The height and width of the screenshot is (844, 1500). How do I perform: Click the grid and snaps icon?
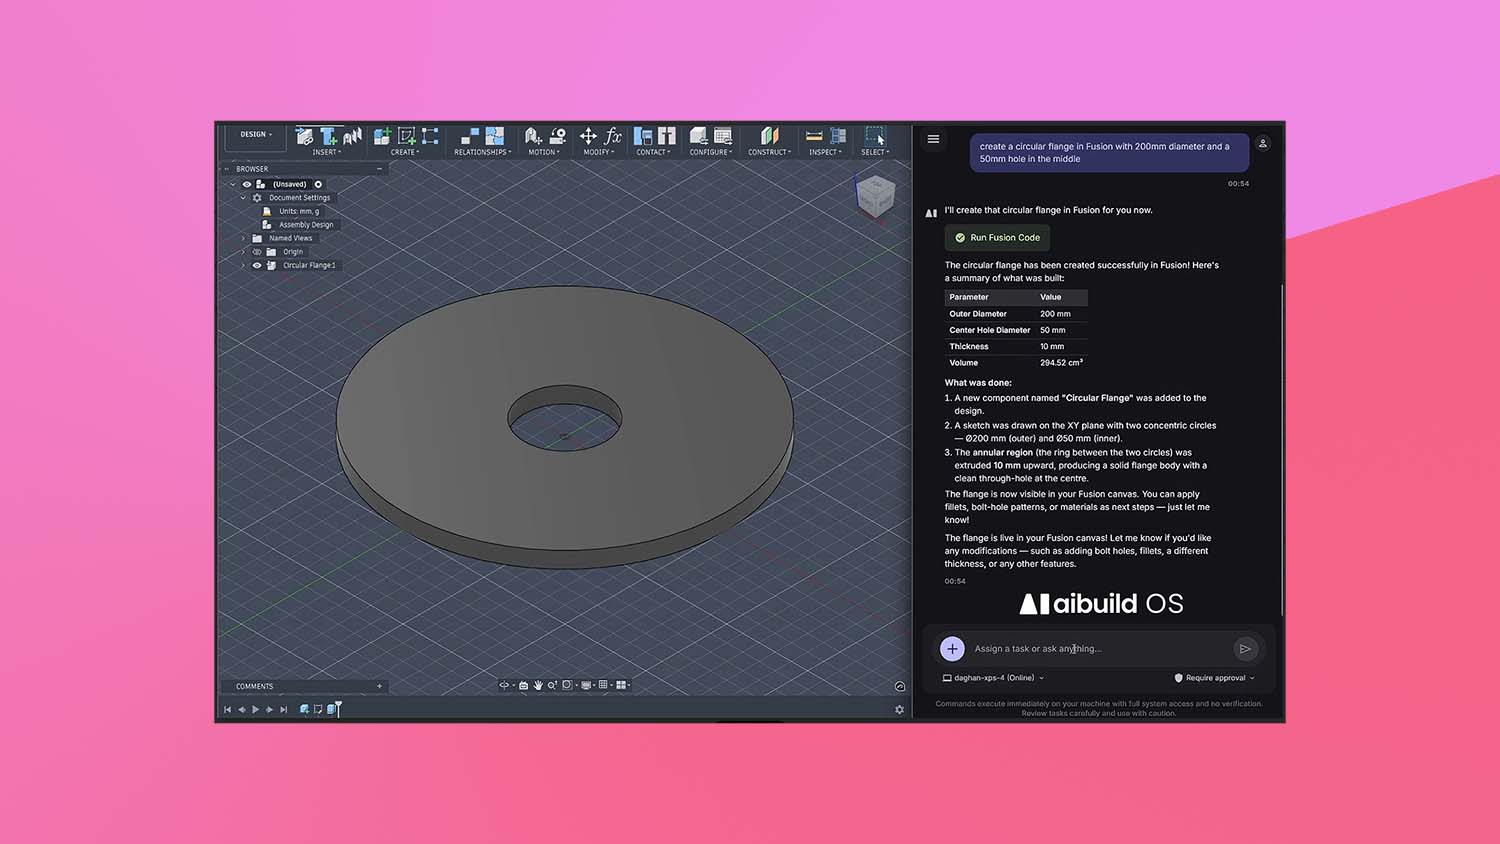602,685
